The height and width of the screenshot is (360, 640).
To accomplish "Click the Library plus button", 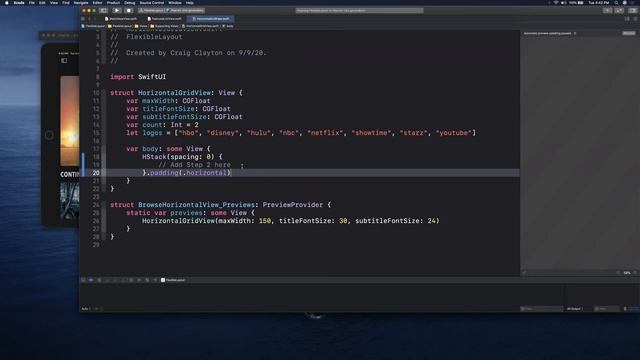I will coord(607,10).
